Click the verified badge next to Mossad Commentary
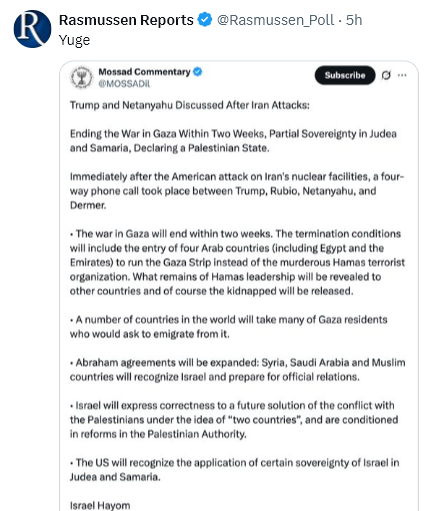 tap(198, 72)
